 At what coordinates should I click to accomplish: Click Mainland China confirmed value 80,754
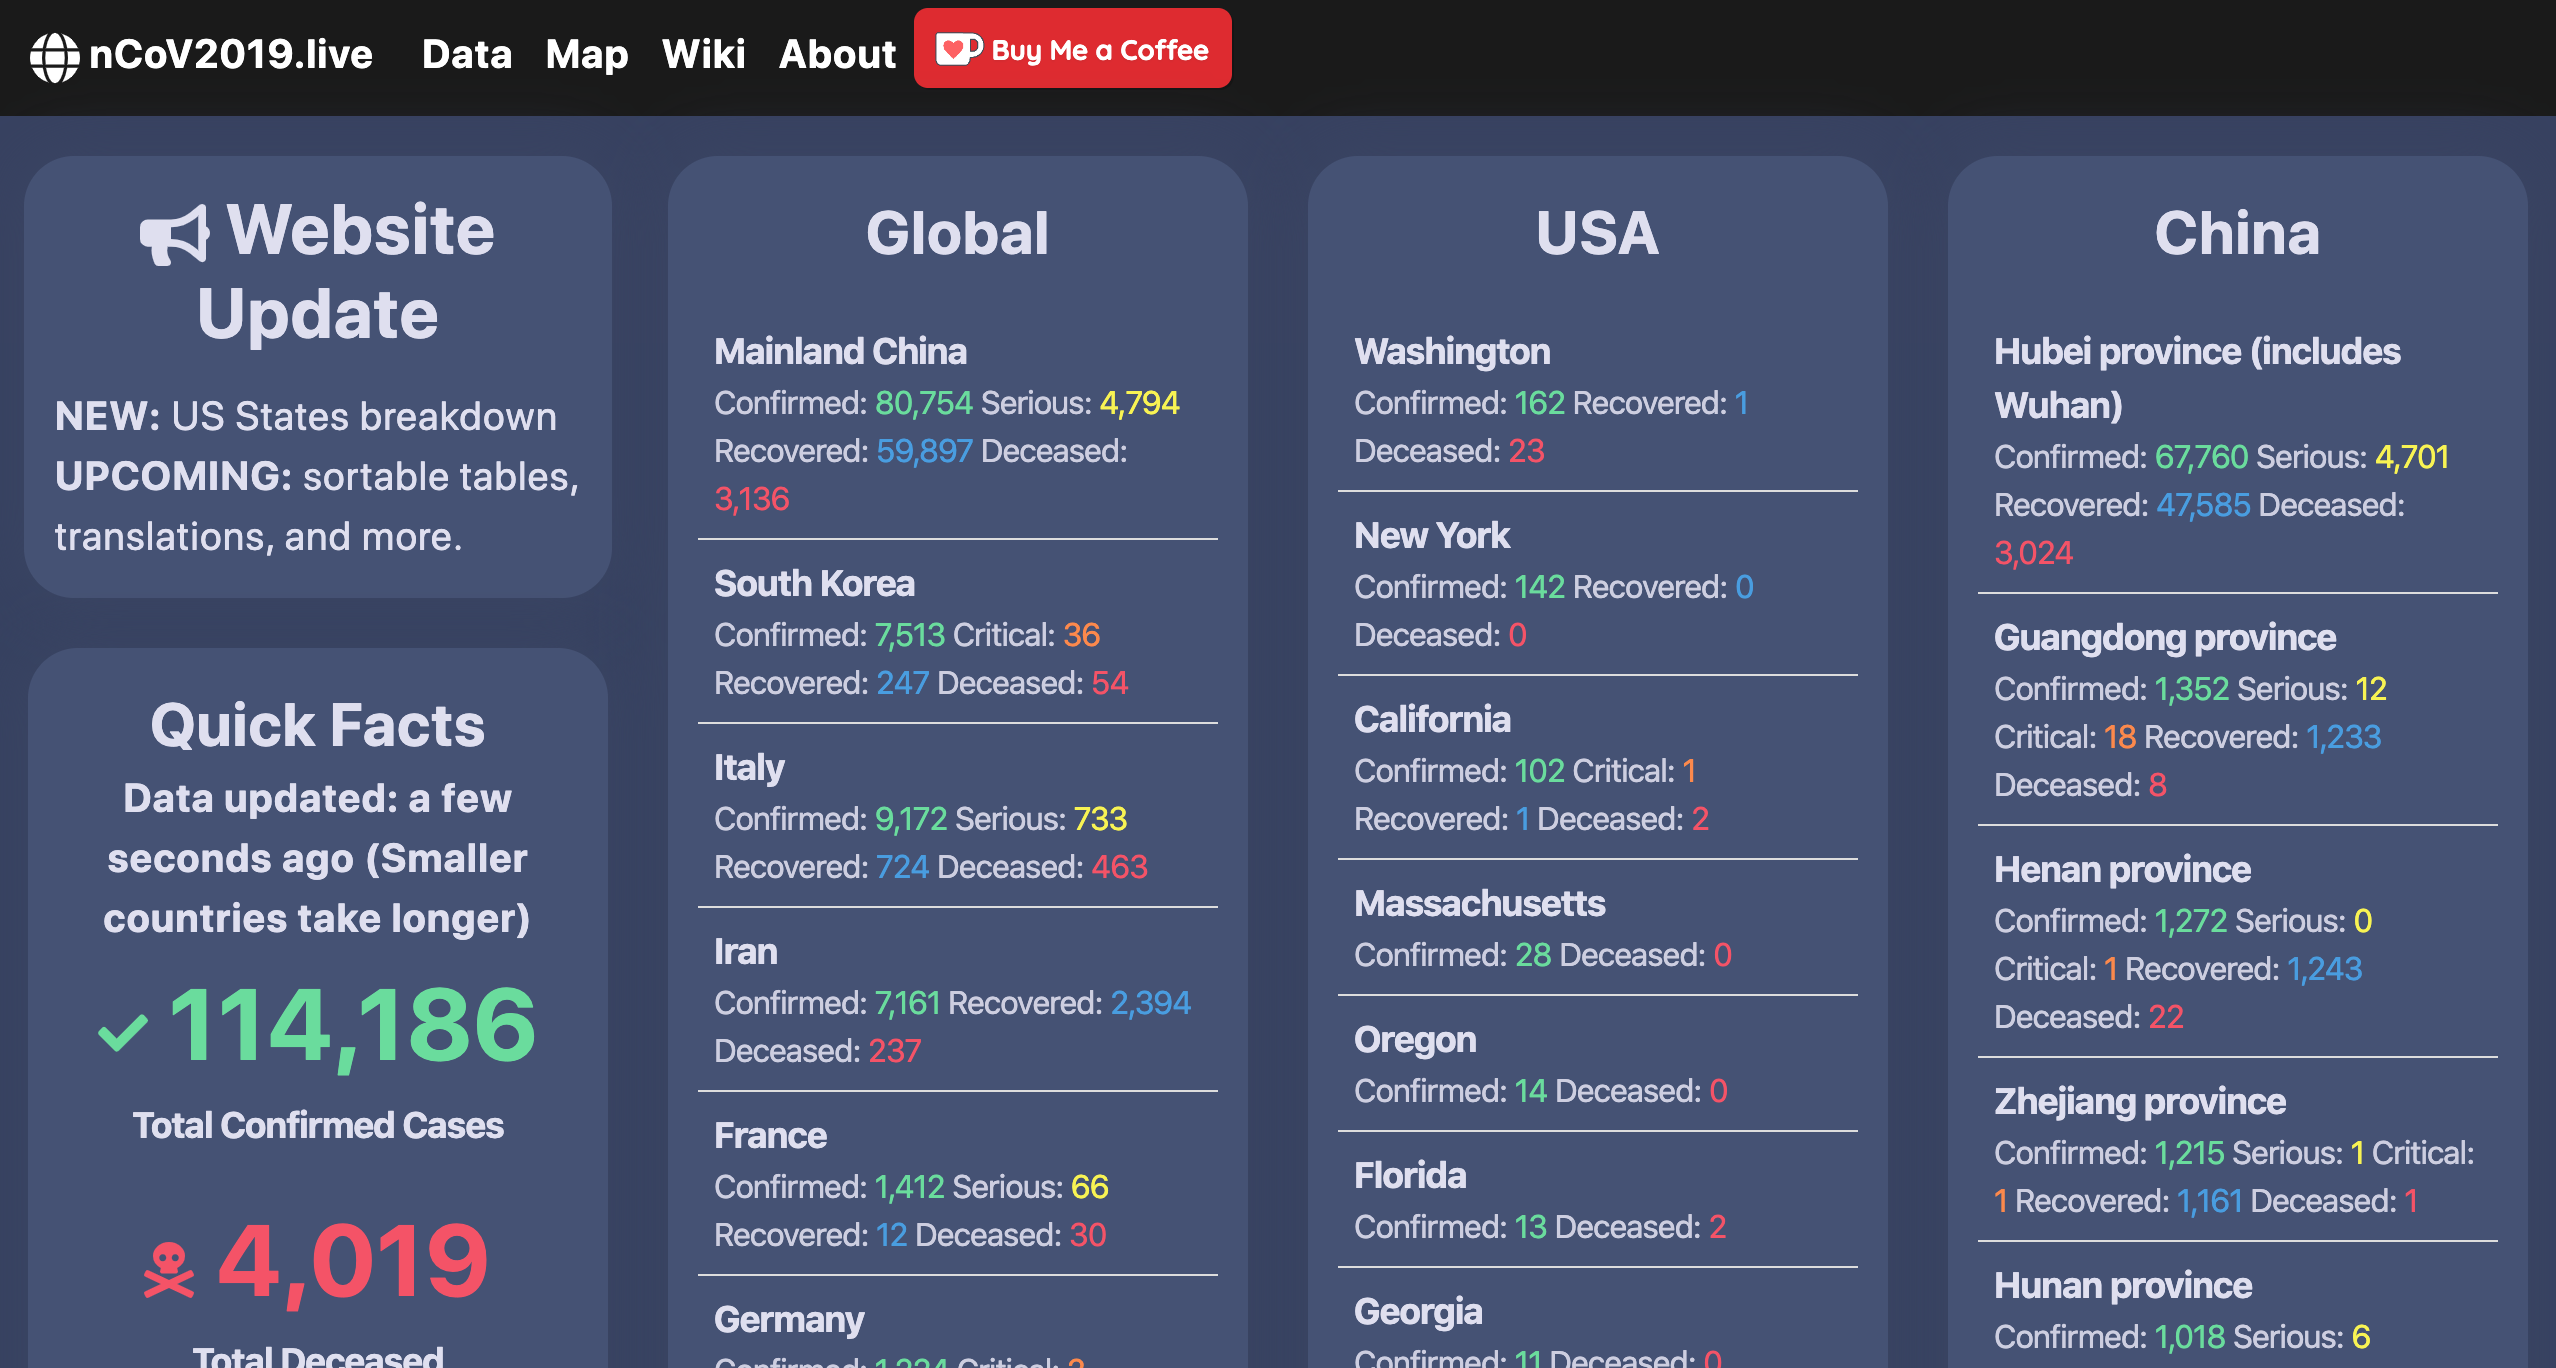[x=923, y=403]
